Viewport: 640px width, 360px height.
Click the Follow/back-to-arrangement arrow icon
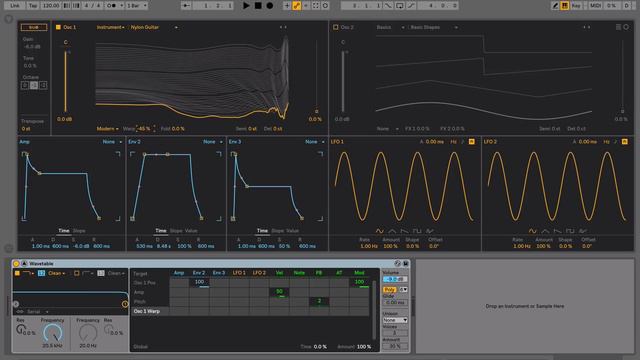[x=187, y=6]
